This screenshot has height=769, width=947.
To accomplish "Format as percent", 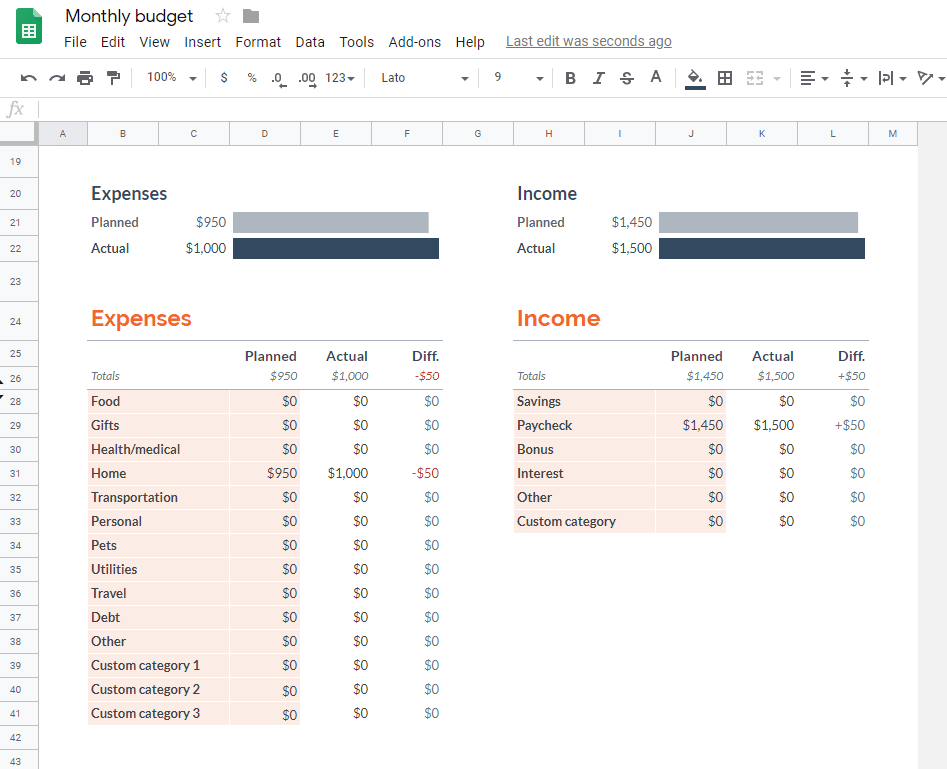I will (x=252, y=78).
